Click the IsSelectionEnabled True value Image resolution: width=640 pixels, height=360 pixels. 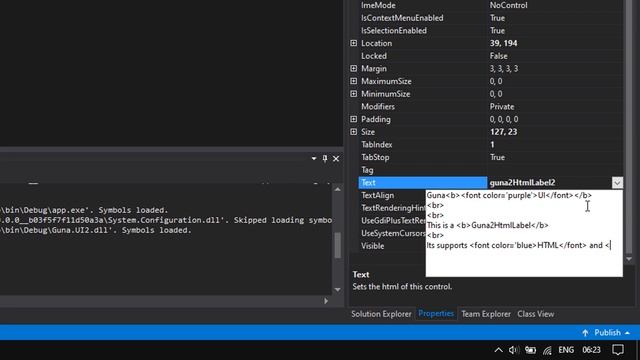pyautogui.click(x=497, y=31)
